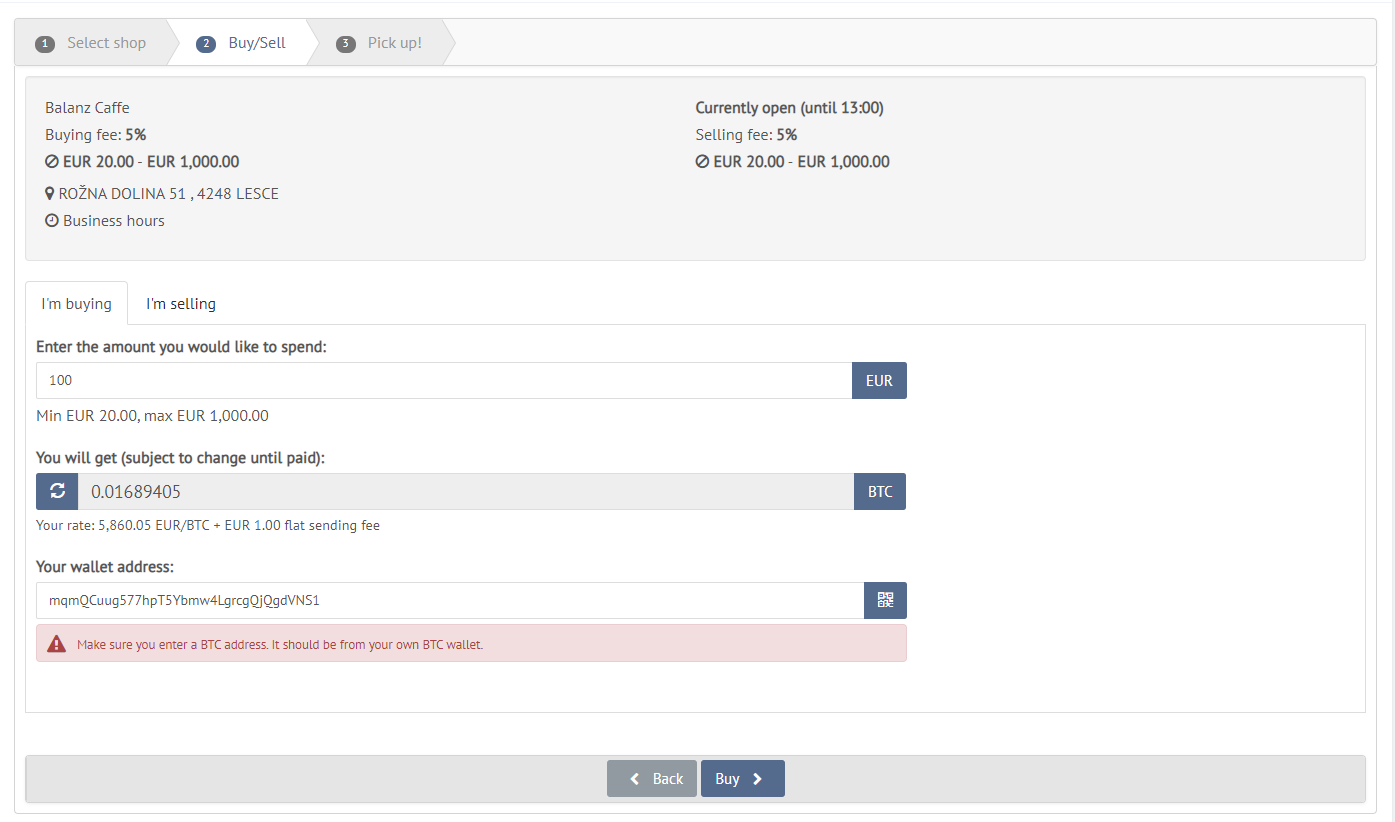
Task: Click the You will get BTC amount field
Action: click(x=466, y=491)
